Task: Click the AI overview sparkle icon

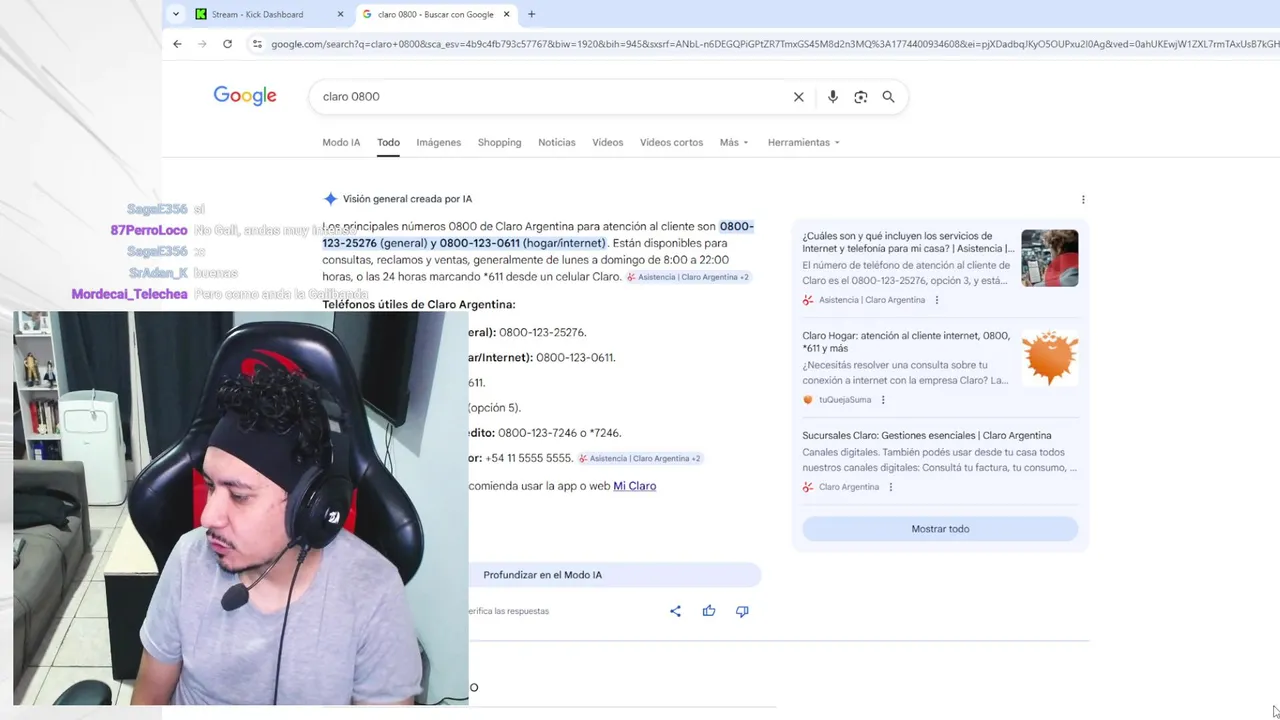Action: (330, 199)
